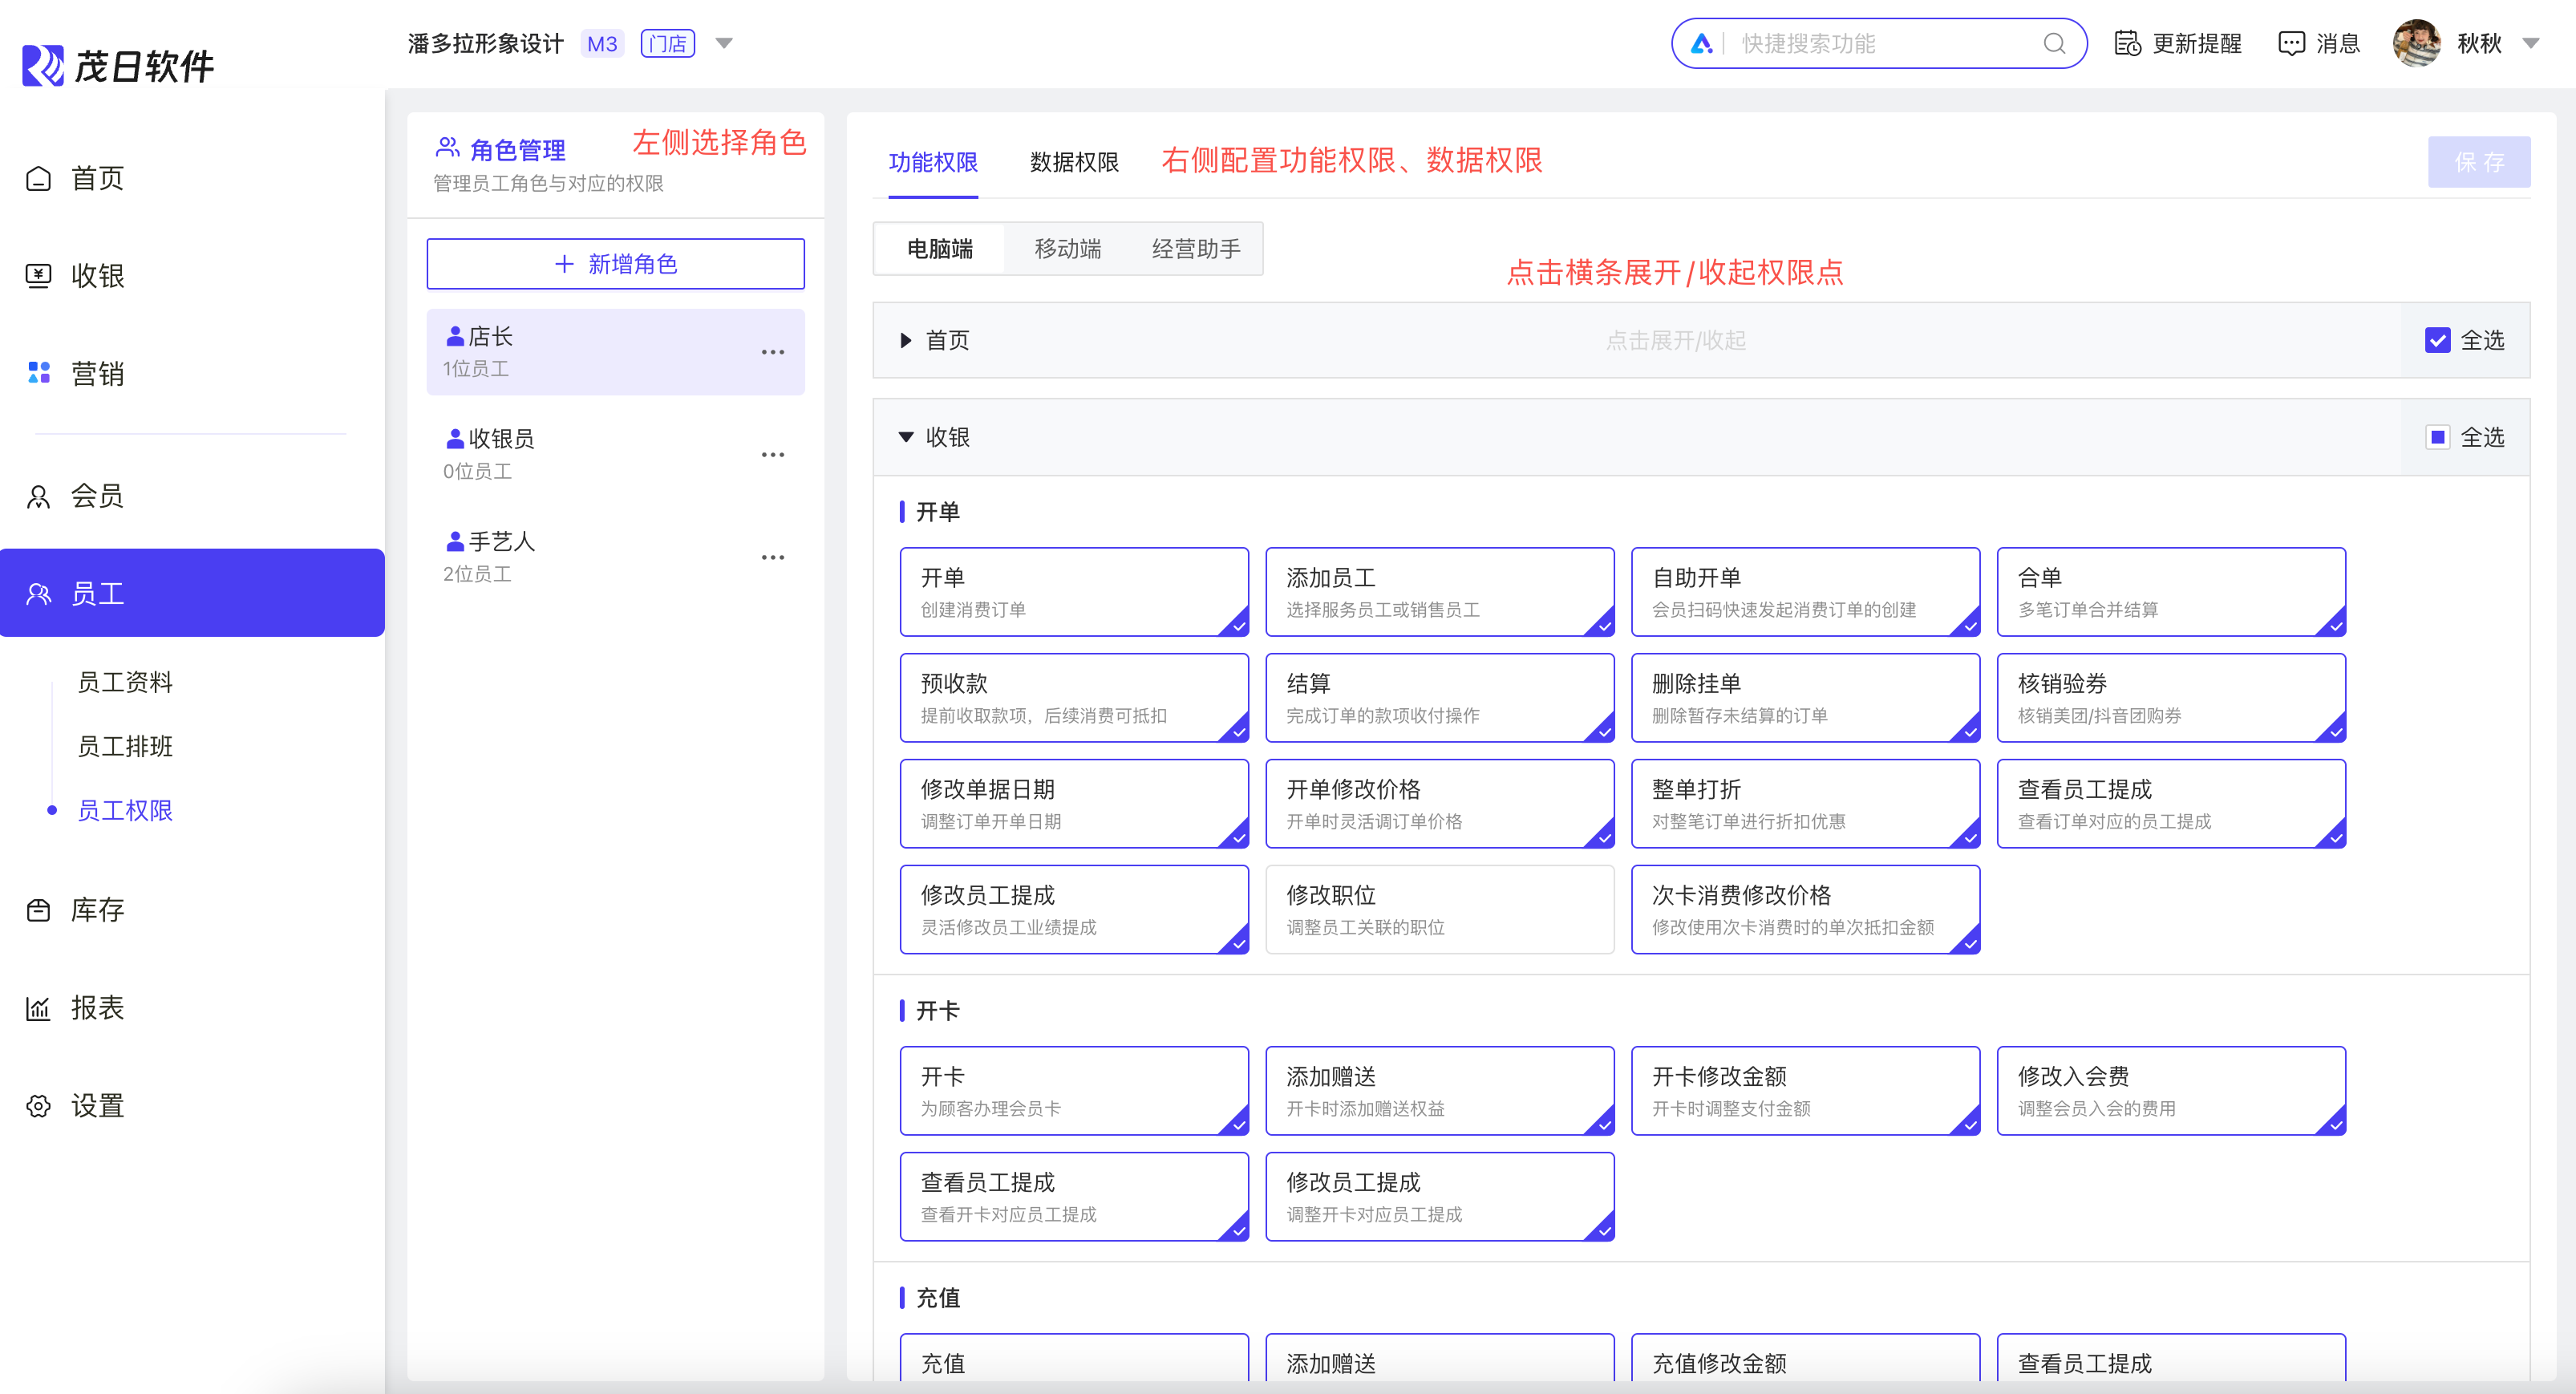Switch to 数据权限 tab
This screenshot has width=2576, height=1394.
1073,162
